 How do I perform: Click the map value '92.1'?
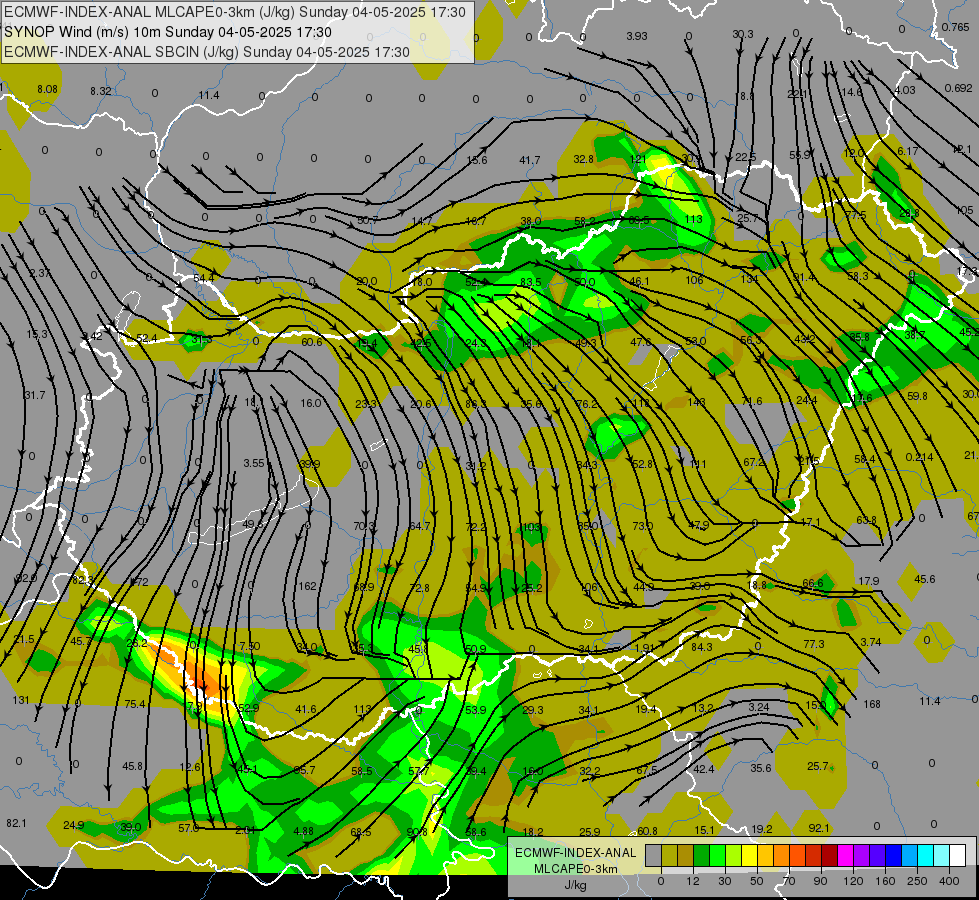(x=819, y=828)
